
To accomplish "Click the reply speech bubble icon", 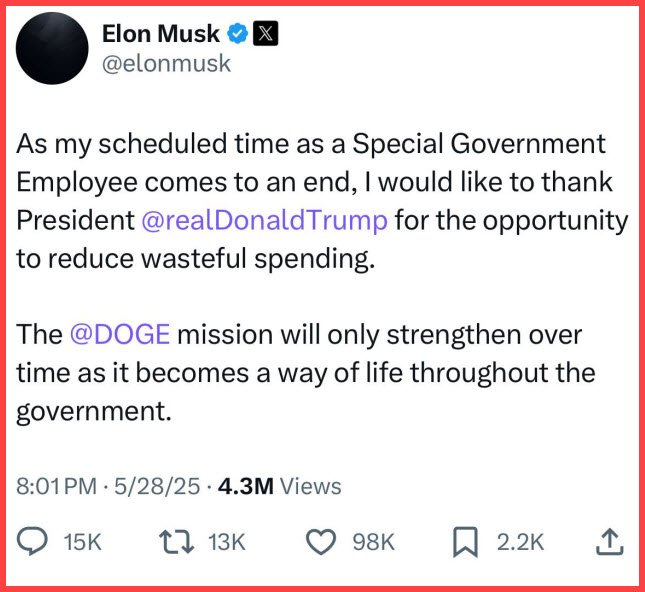I will click(34, 541).
